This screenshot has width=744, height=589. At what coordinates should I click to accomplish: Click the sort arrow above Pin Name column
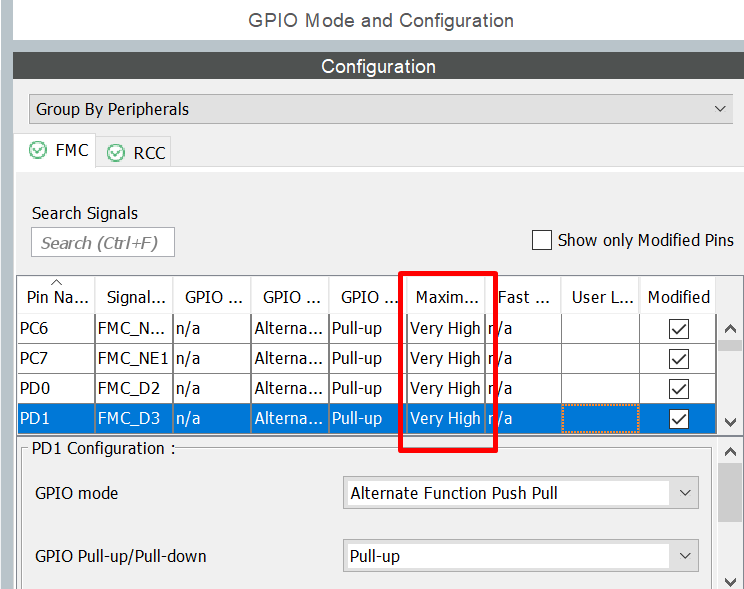[56, 282]
